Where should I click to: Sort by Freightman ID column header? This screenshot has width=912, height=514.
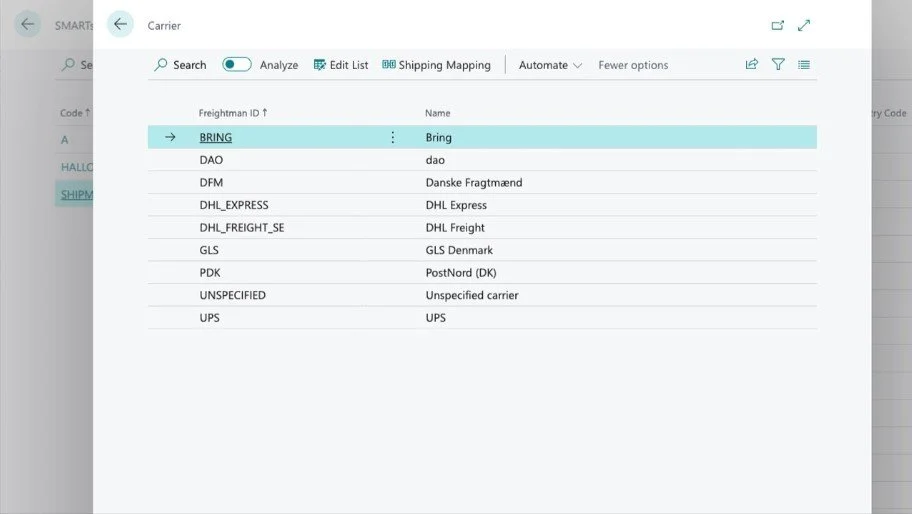click(233, 113)
